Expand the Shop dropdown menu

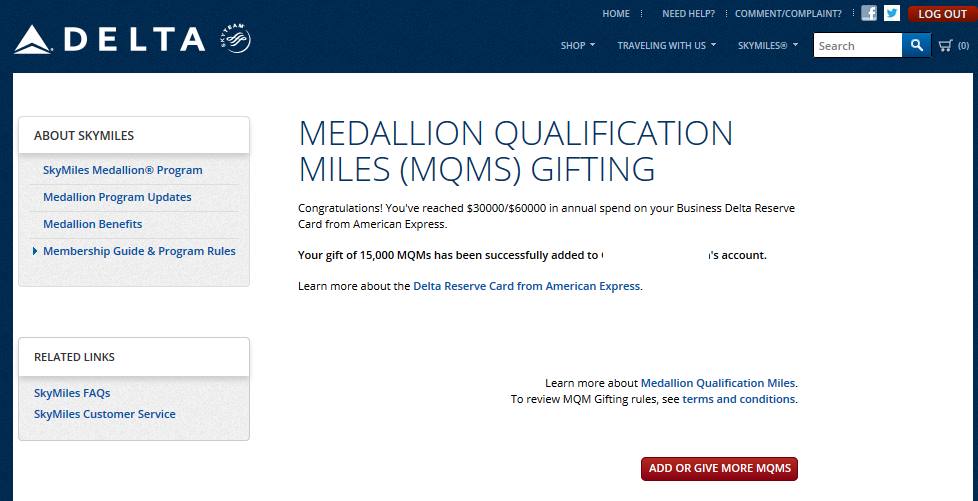pos(578,45)
